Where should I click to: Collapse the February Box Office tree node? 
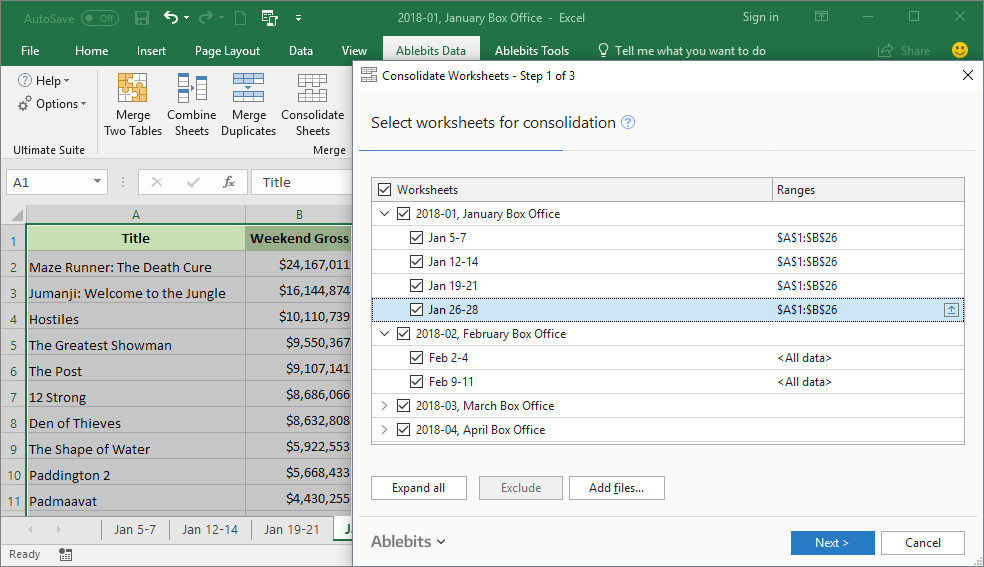click(x=385, y=334)
